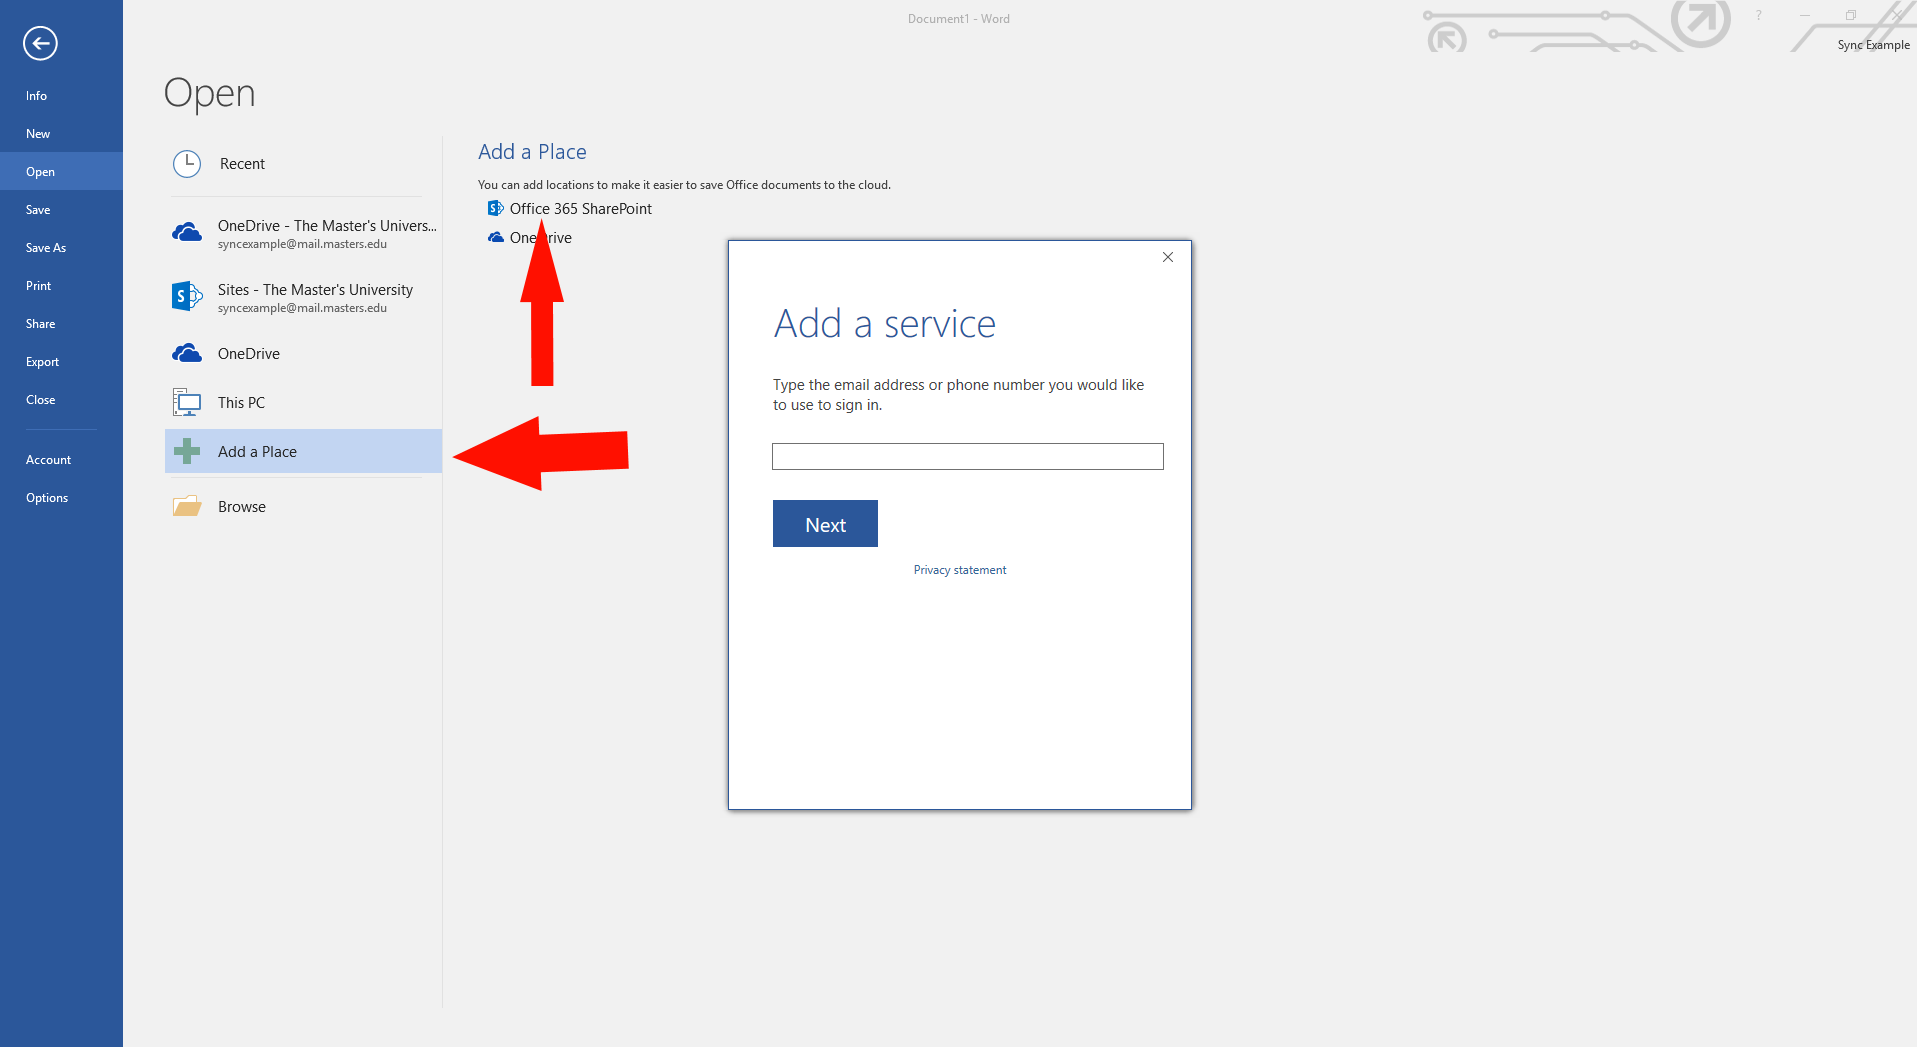Restore down the Word window
1917x1047 pixels.
pyautogui.click(x=1850, y=15)
